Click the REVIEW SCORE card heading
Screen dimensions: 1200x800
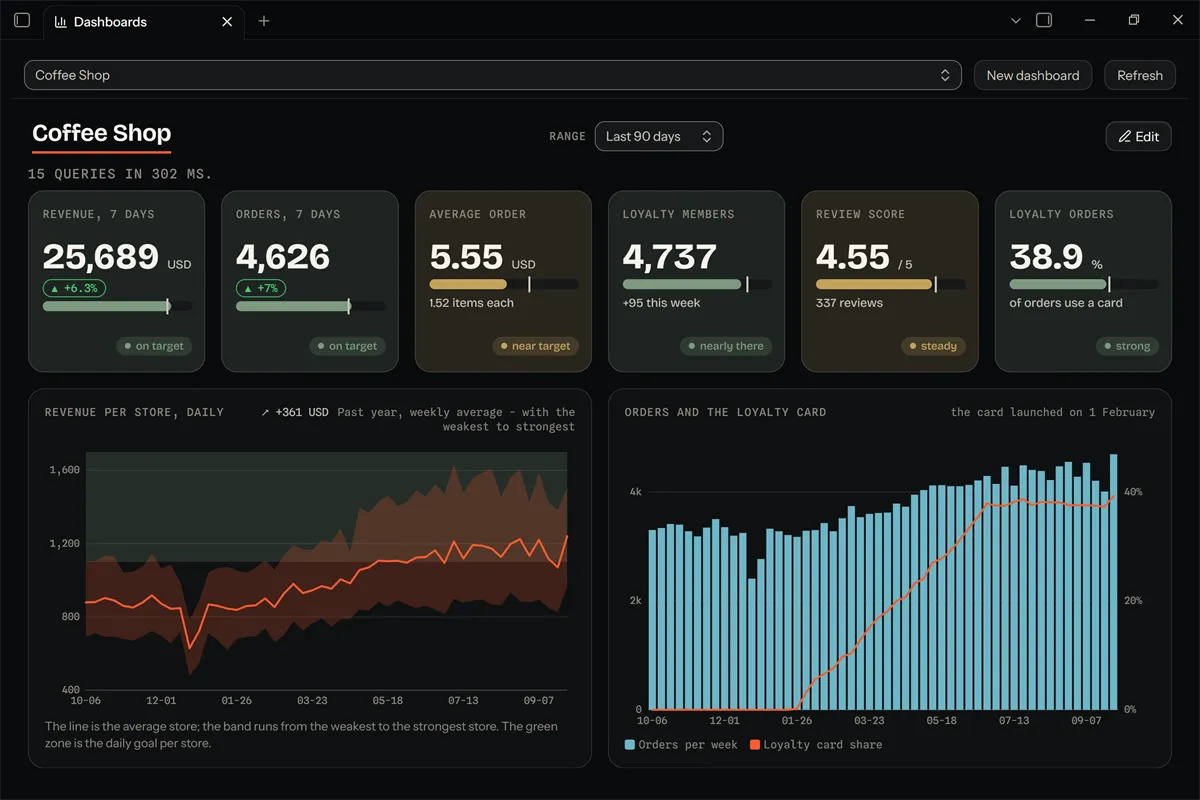[x=860, y=214]
